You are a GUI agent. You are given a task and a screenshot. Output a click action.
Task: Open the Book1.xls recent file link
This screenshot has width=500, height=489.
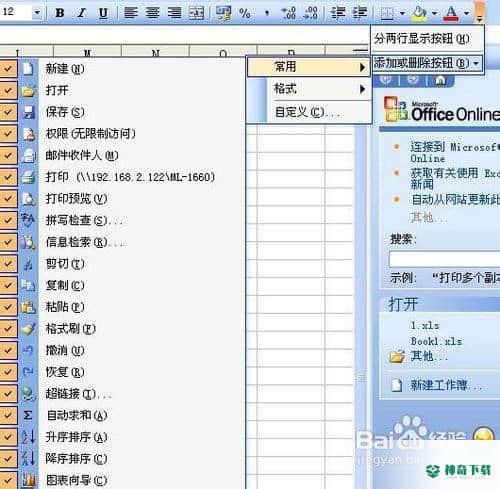pos(436,341)
